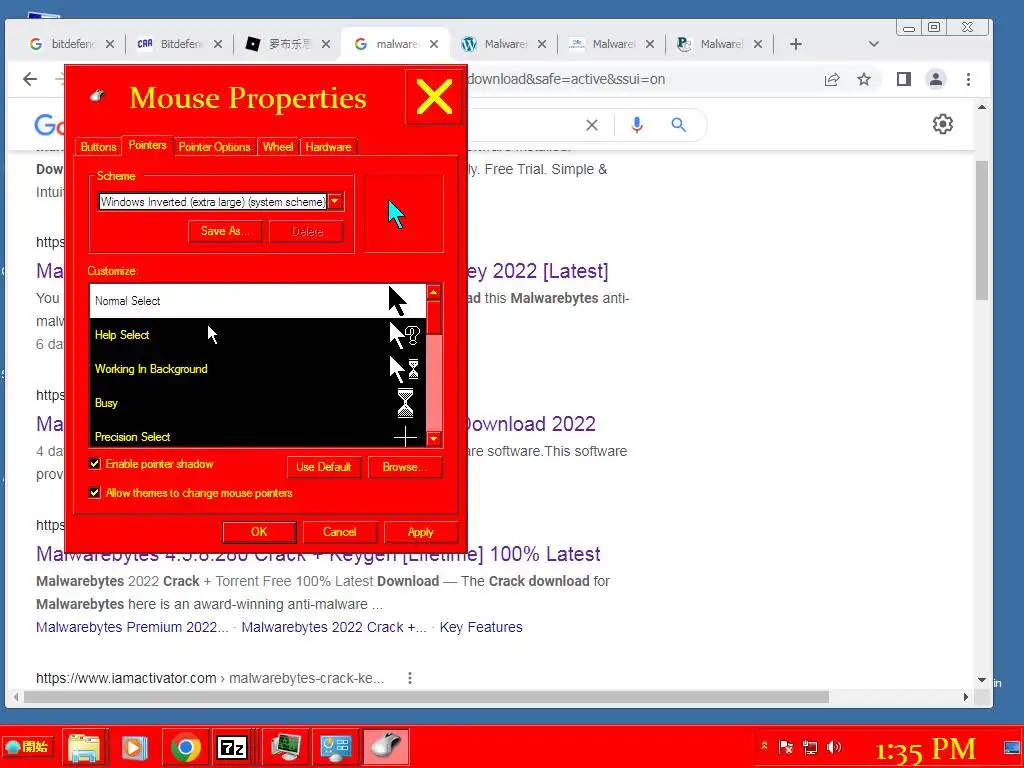
Task: Click Chrome page vertical scrollbar thumb
Action: pyautogui.click(x=982, y=229)
